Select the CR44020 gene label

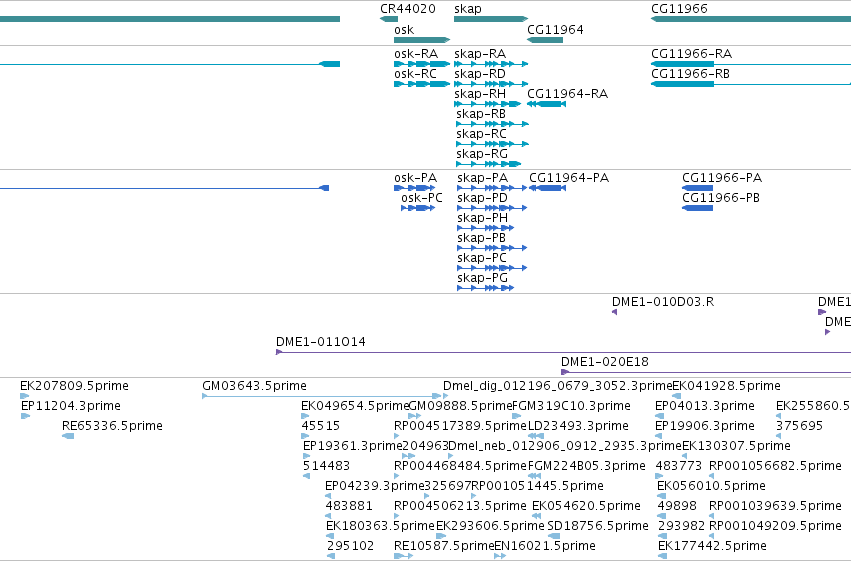click(408, 9)
